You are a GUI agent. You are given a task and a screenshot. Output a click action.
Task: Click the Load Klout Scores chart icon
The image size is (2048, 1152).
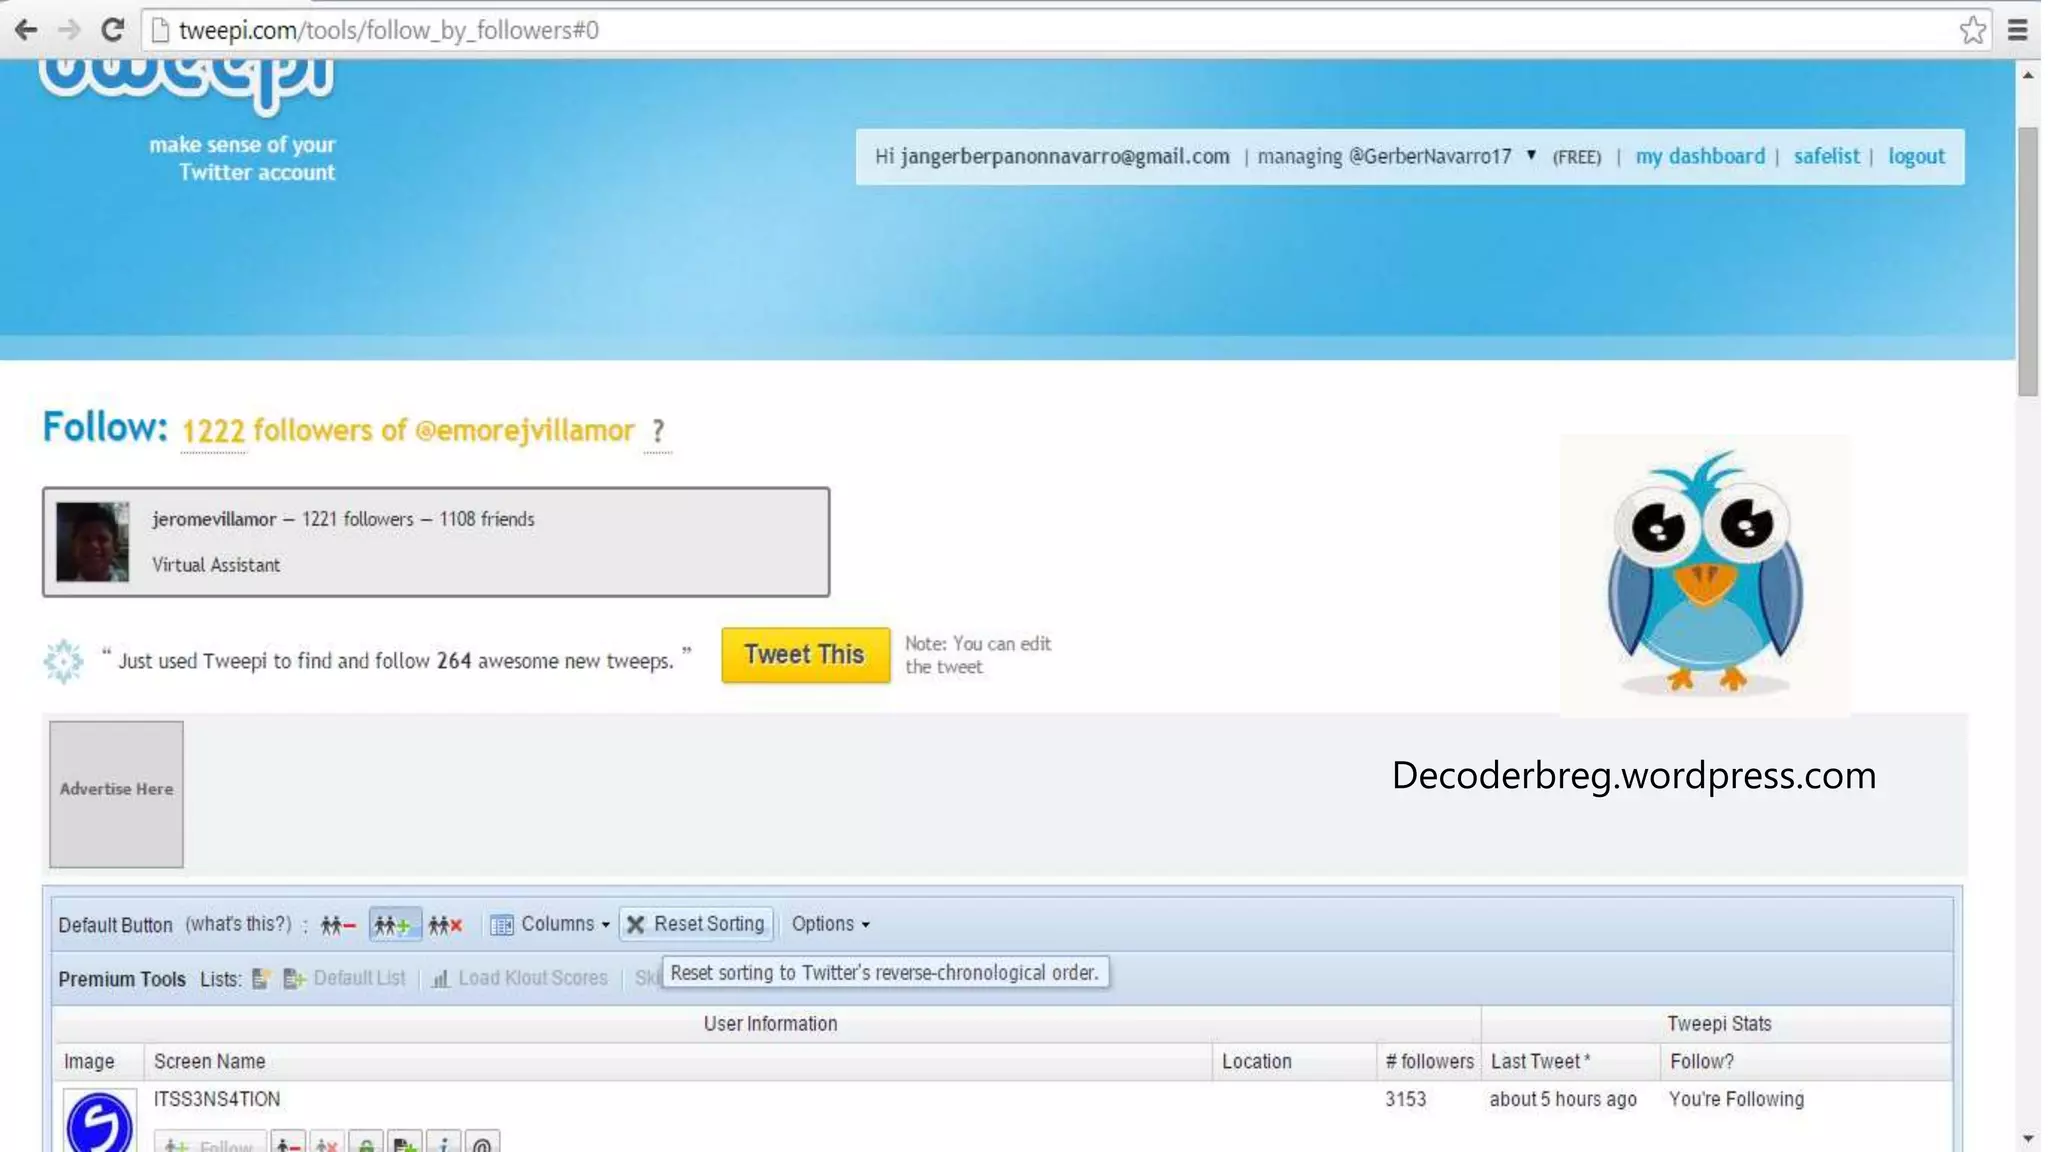(x=441, y=979)
